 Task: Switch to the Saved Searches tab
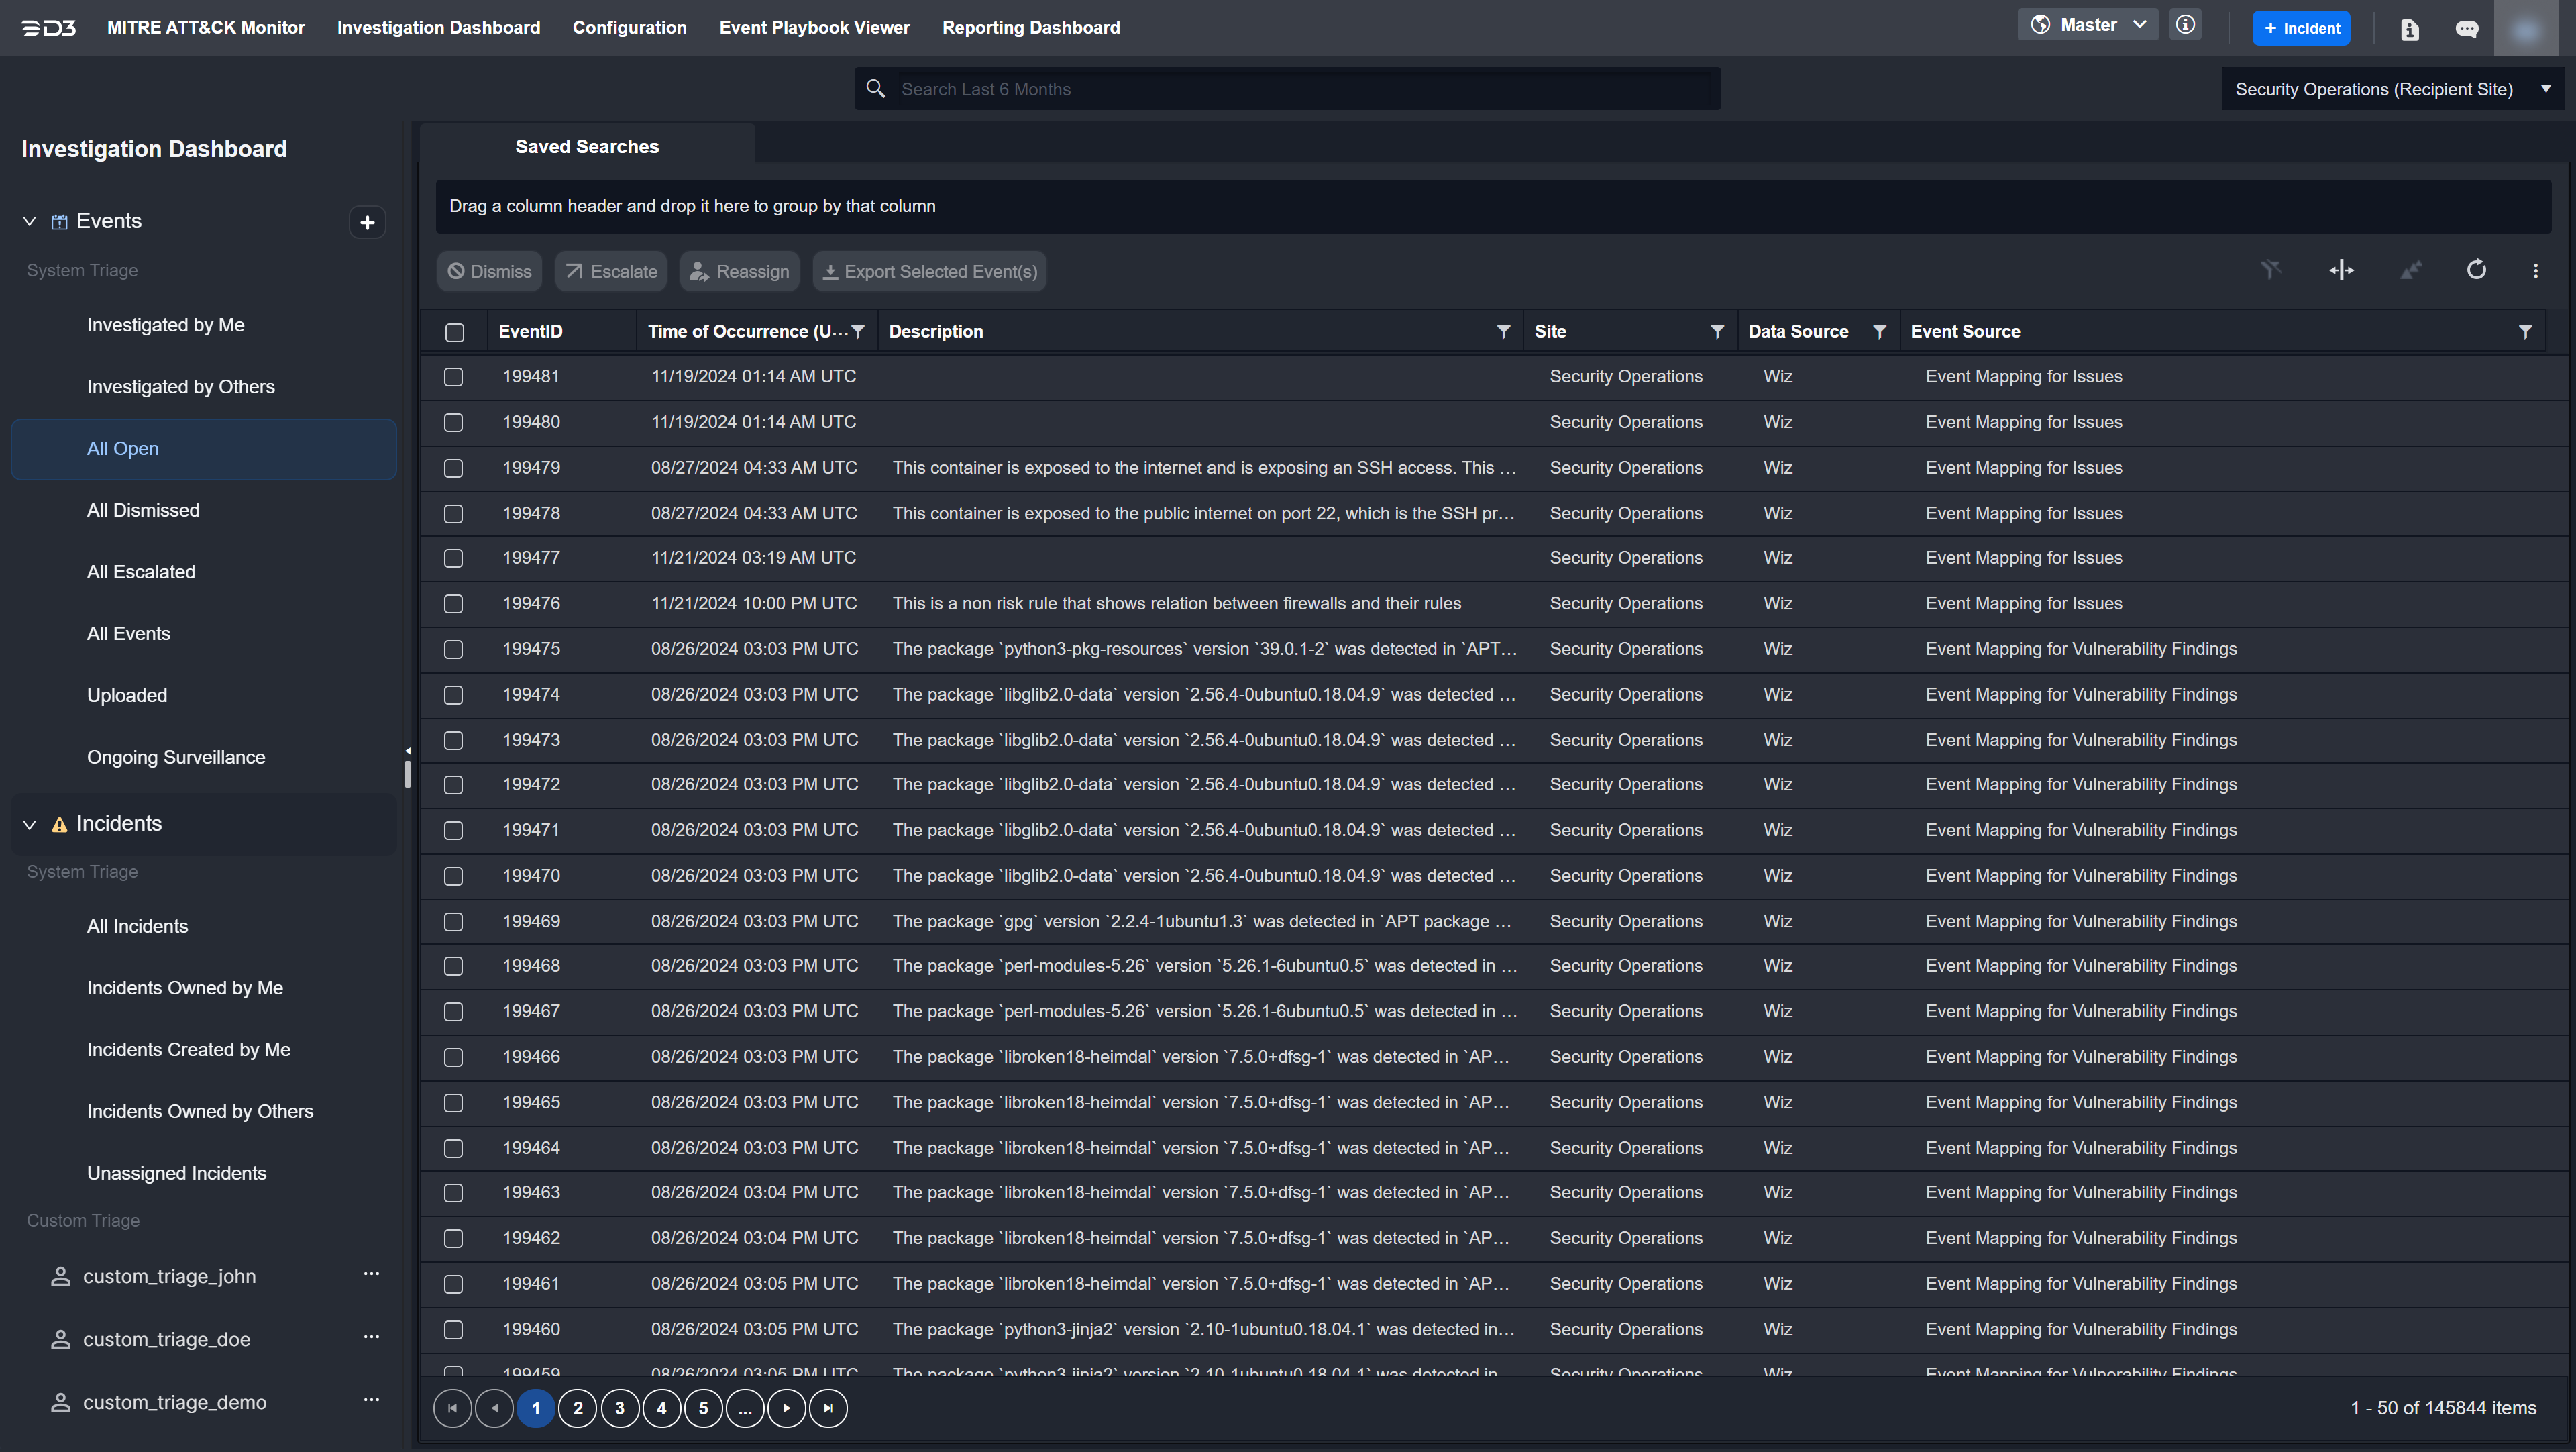point(587,146)
